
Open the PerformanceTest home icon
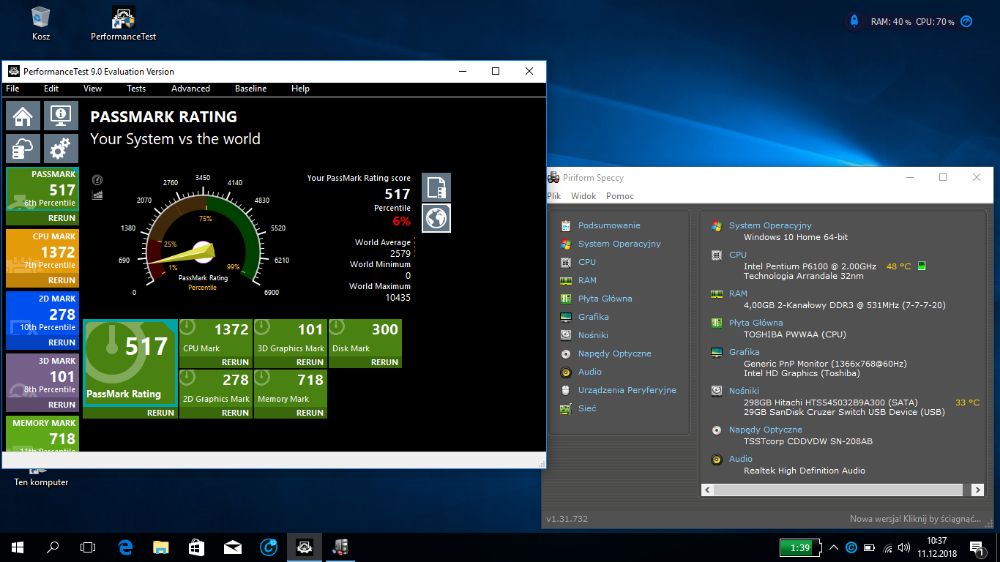point(23,115)
